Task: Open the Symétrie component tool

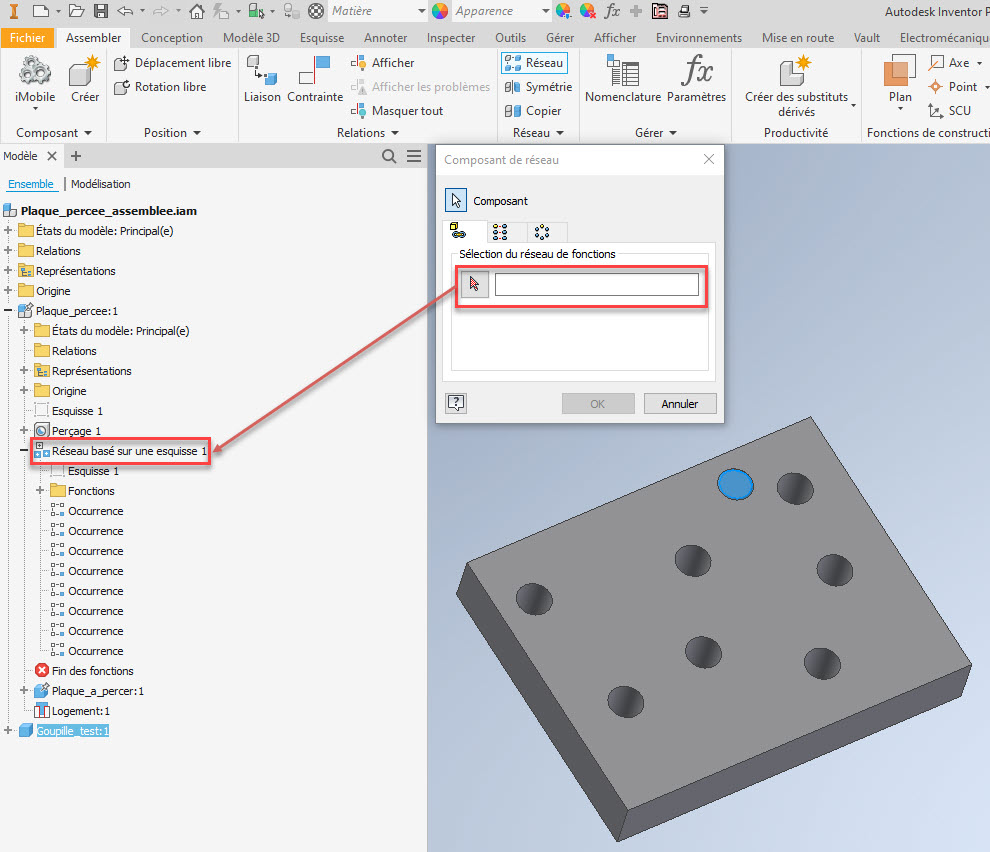Action: (538, 86)
